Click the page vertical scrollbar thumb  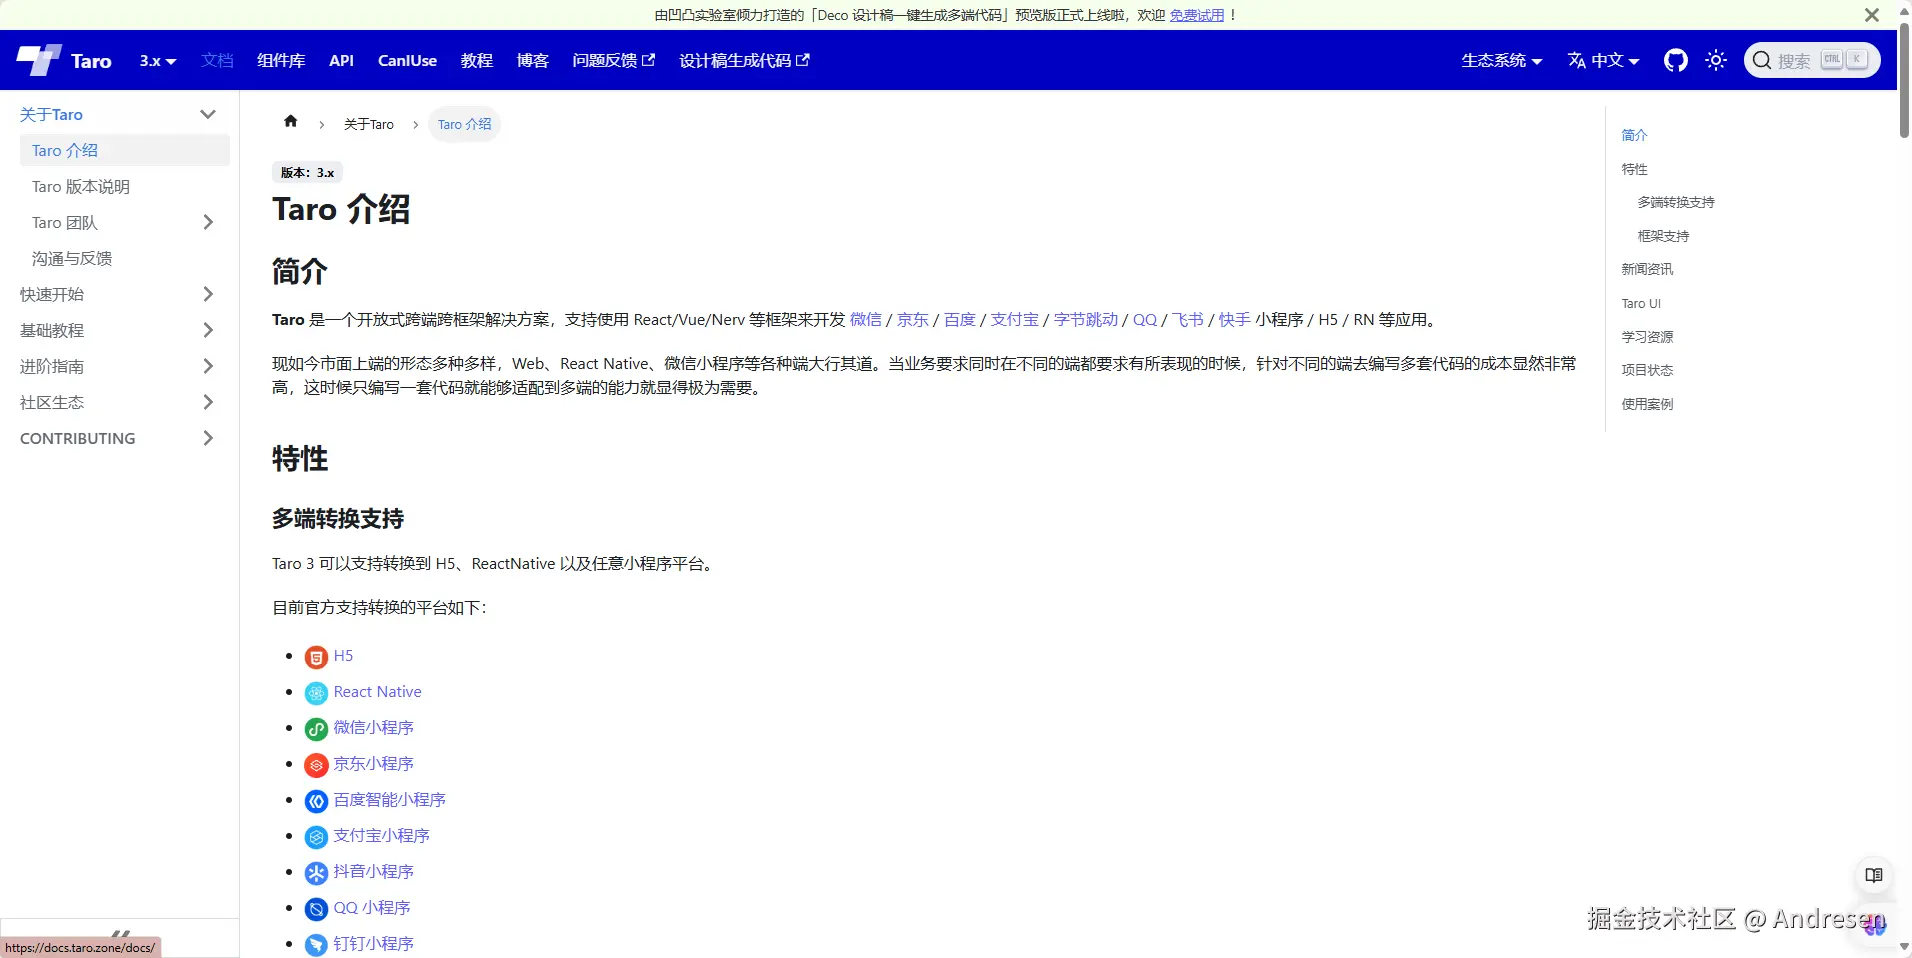tap(1904, 80)
